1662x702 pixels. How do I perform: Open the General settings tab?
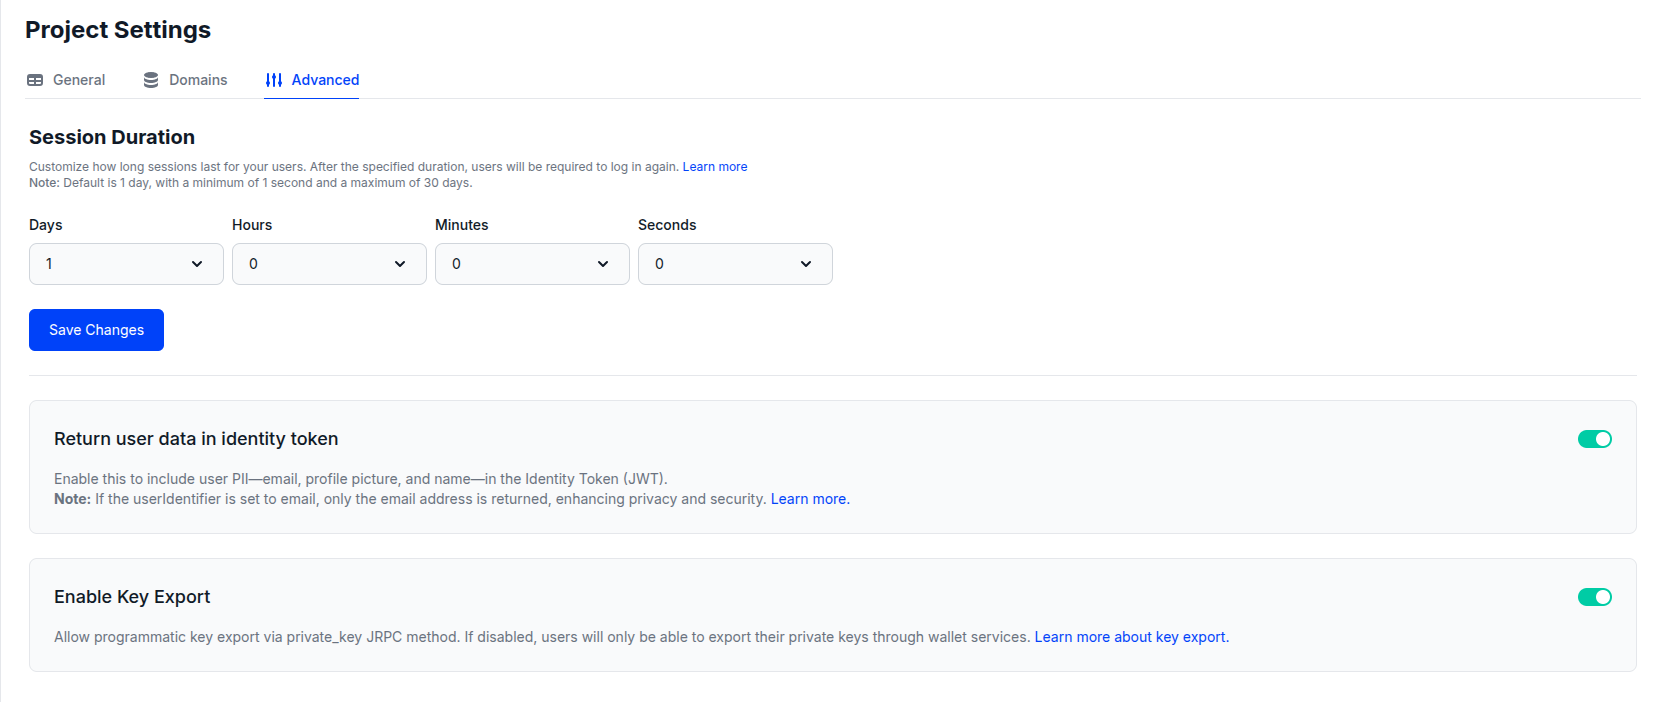(x=66, y=80)
